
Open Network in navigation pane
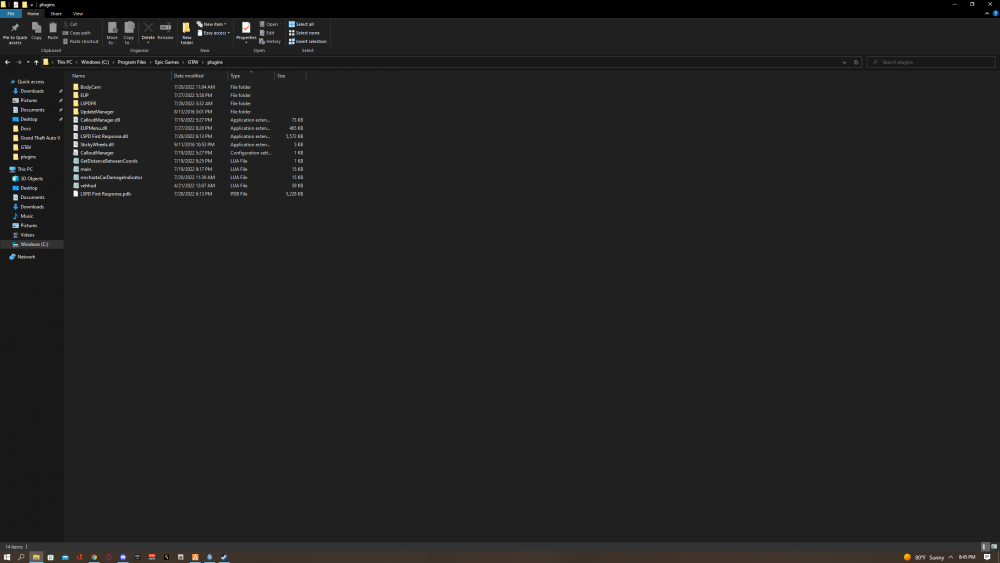[x=26, y=257]
